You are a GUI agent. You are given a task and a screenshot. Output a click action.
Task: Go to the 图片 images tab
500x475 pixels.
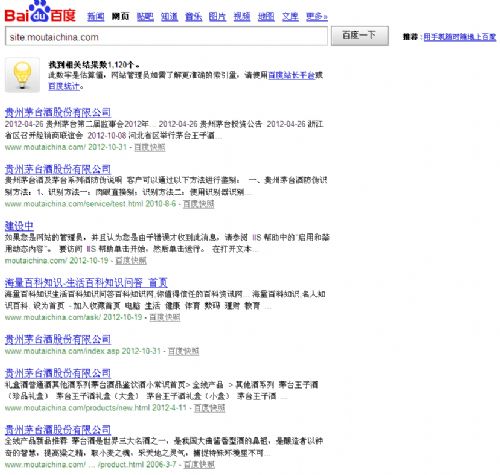point(217,16)
